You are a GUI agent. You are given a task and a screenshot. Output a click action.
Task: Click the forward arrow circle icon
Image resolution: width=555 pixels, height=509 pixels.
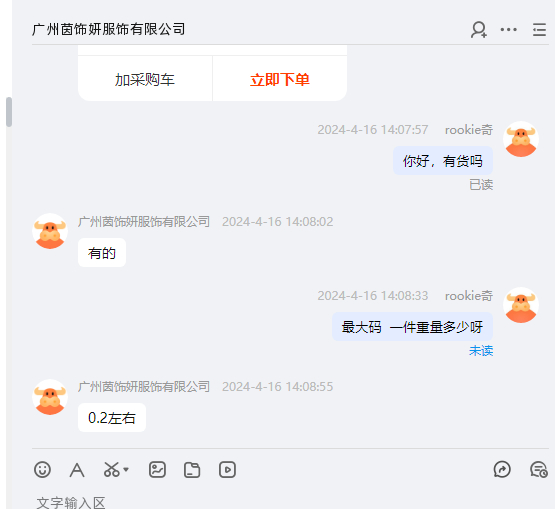[502, 470]
